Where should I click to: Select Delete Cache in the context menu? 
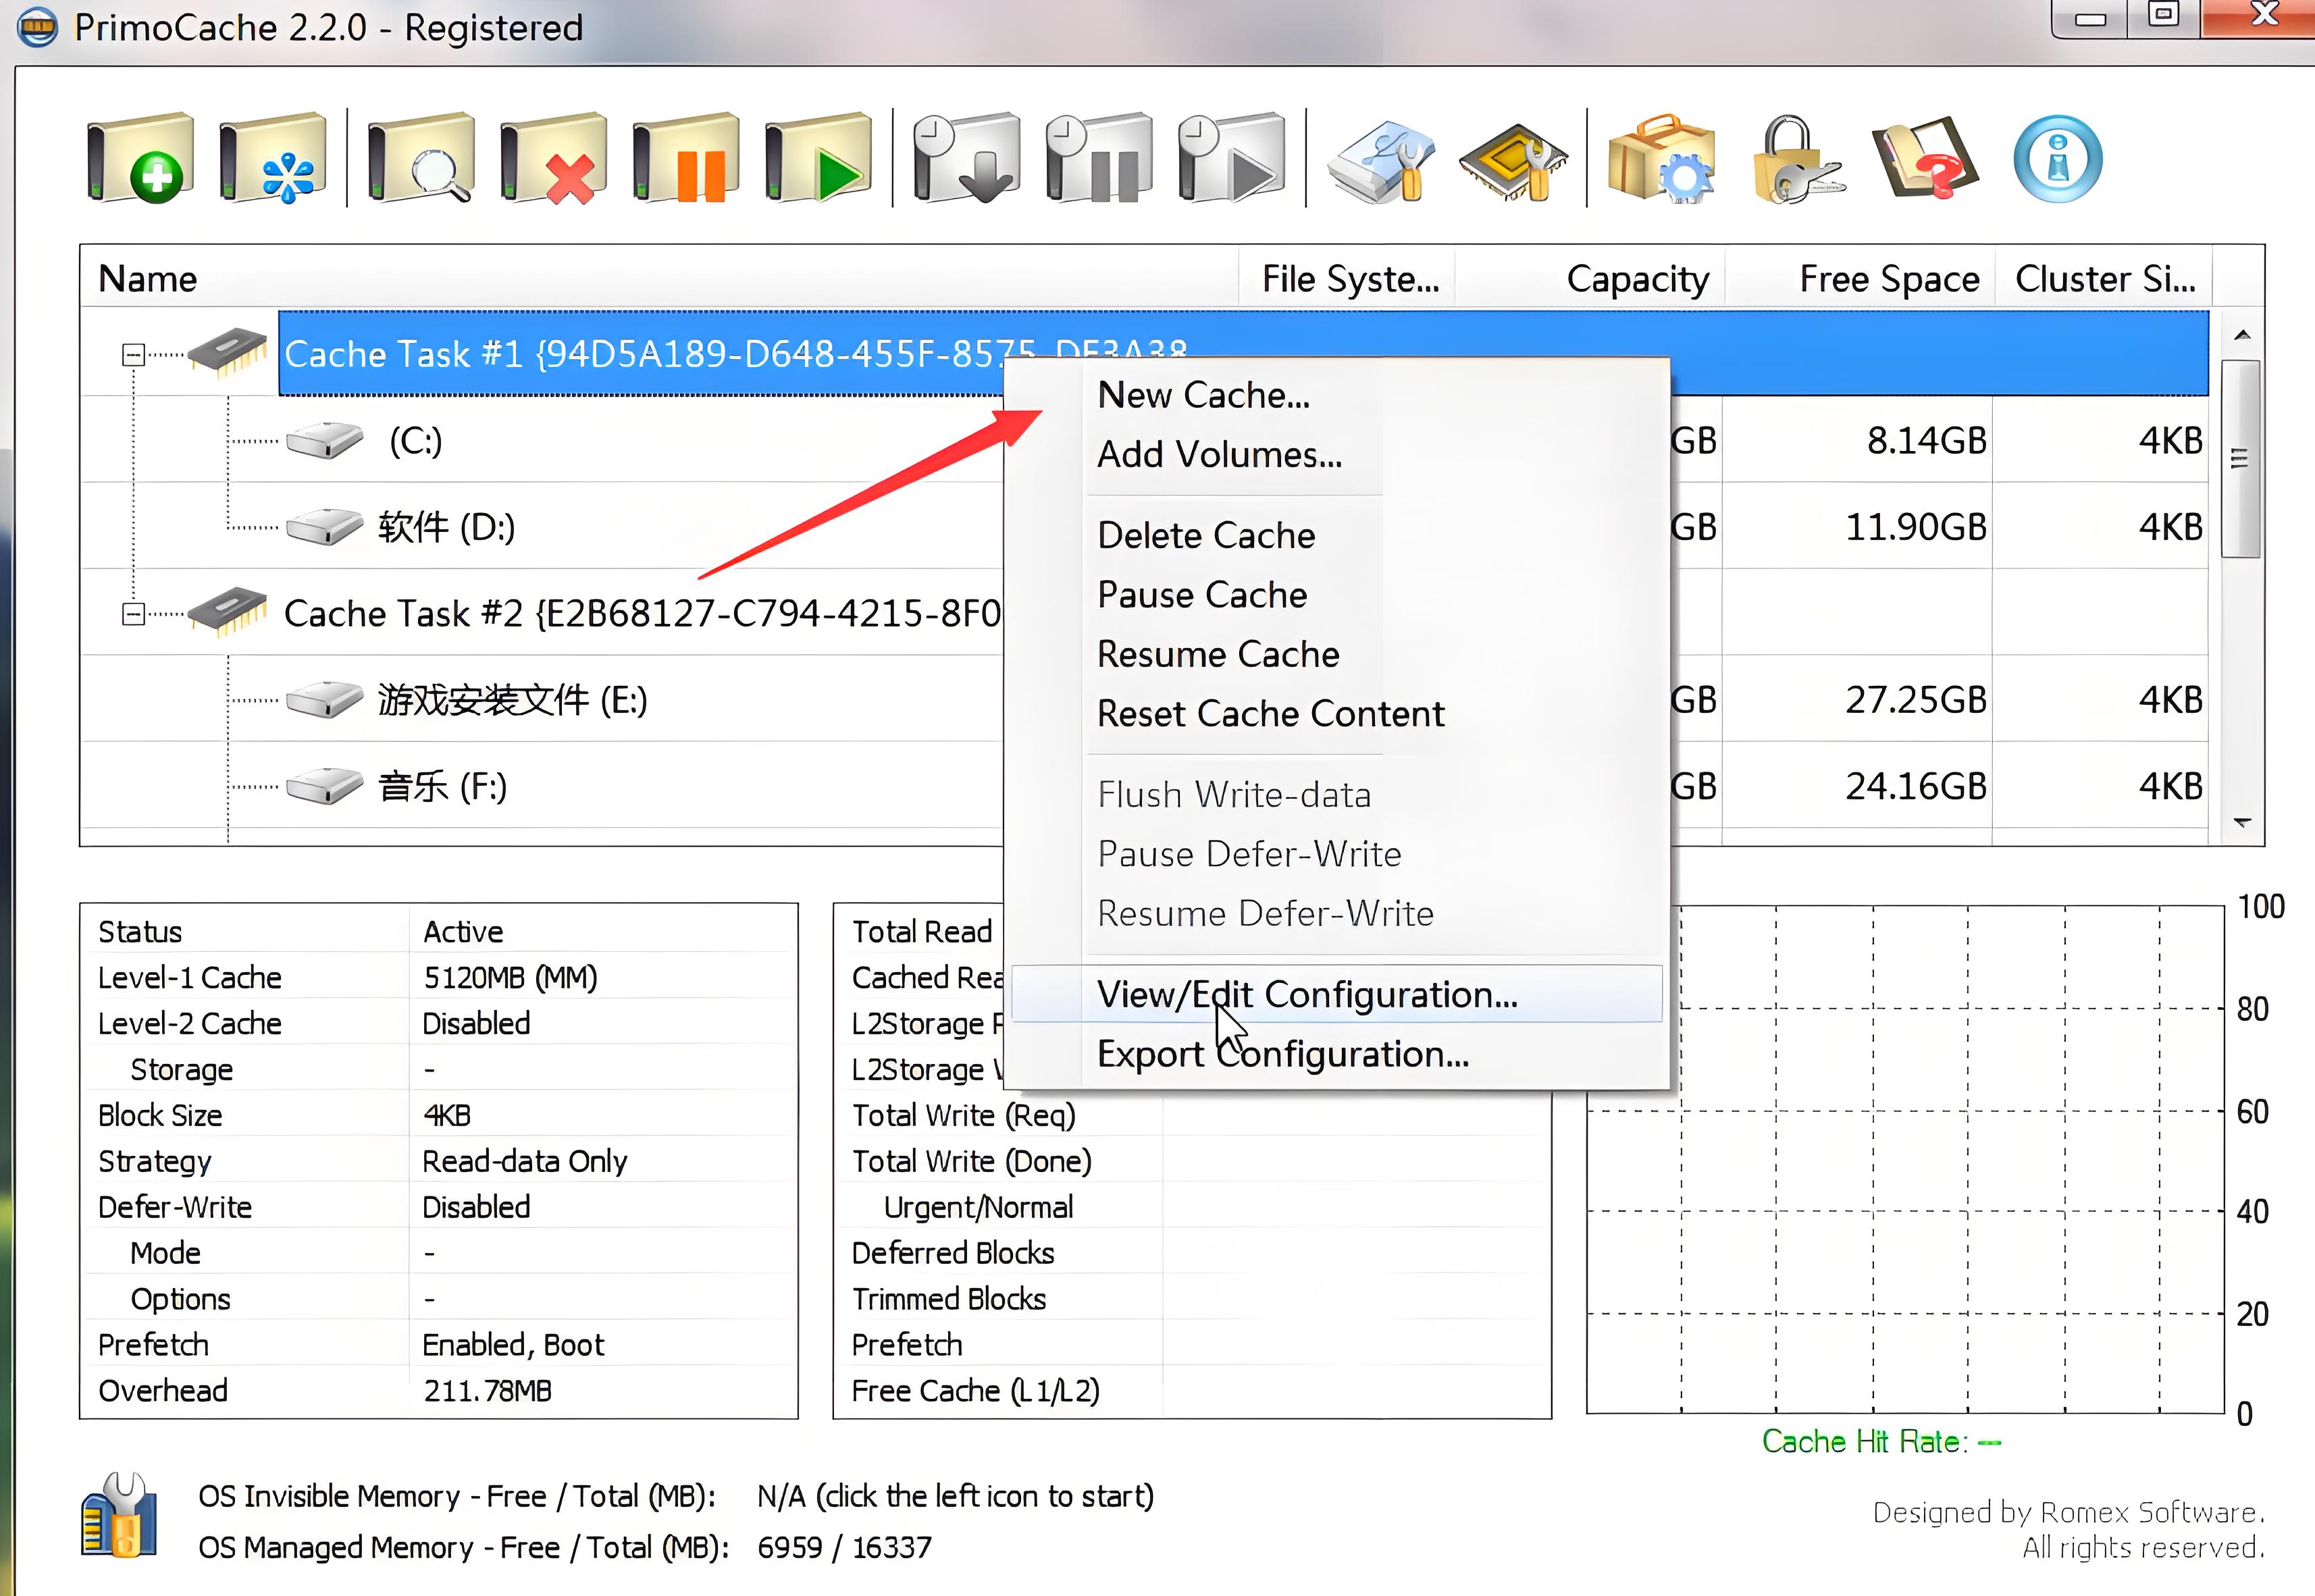(x=1206, y=535)
